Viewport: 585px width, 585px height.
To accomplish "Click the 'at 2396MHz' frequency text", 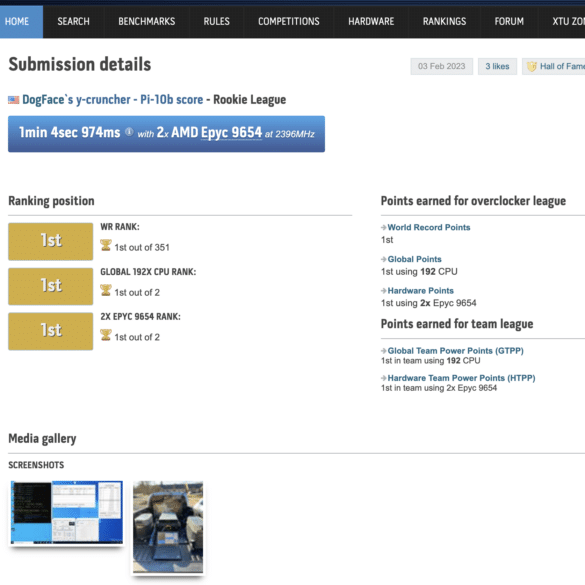I will (x=290, y=134).
